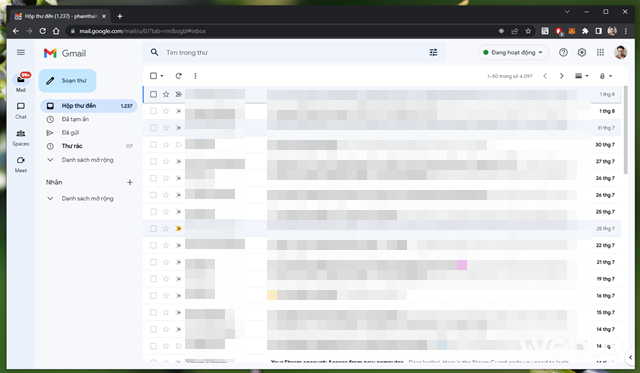Open Google account avatar in Gmail
The height and width of the screenshot is (373, 640).
click(x=620, y=52)
